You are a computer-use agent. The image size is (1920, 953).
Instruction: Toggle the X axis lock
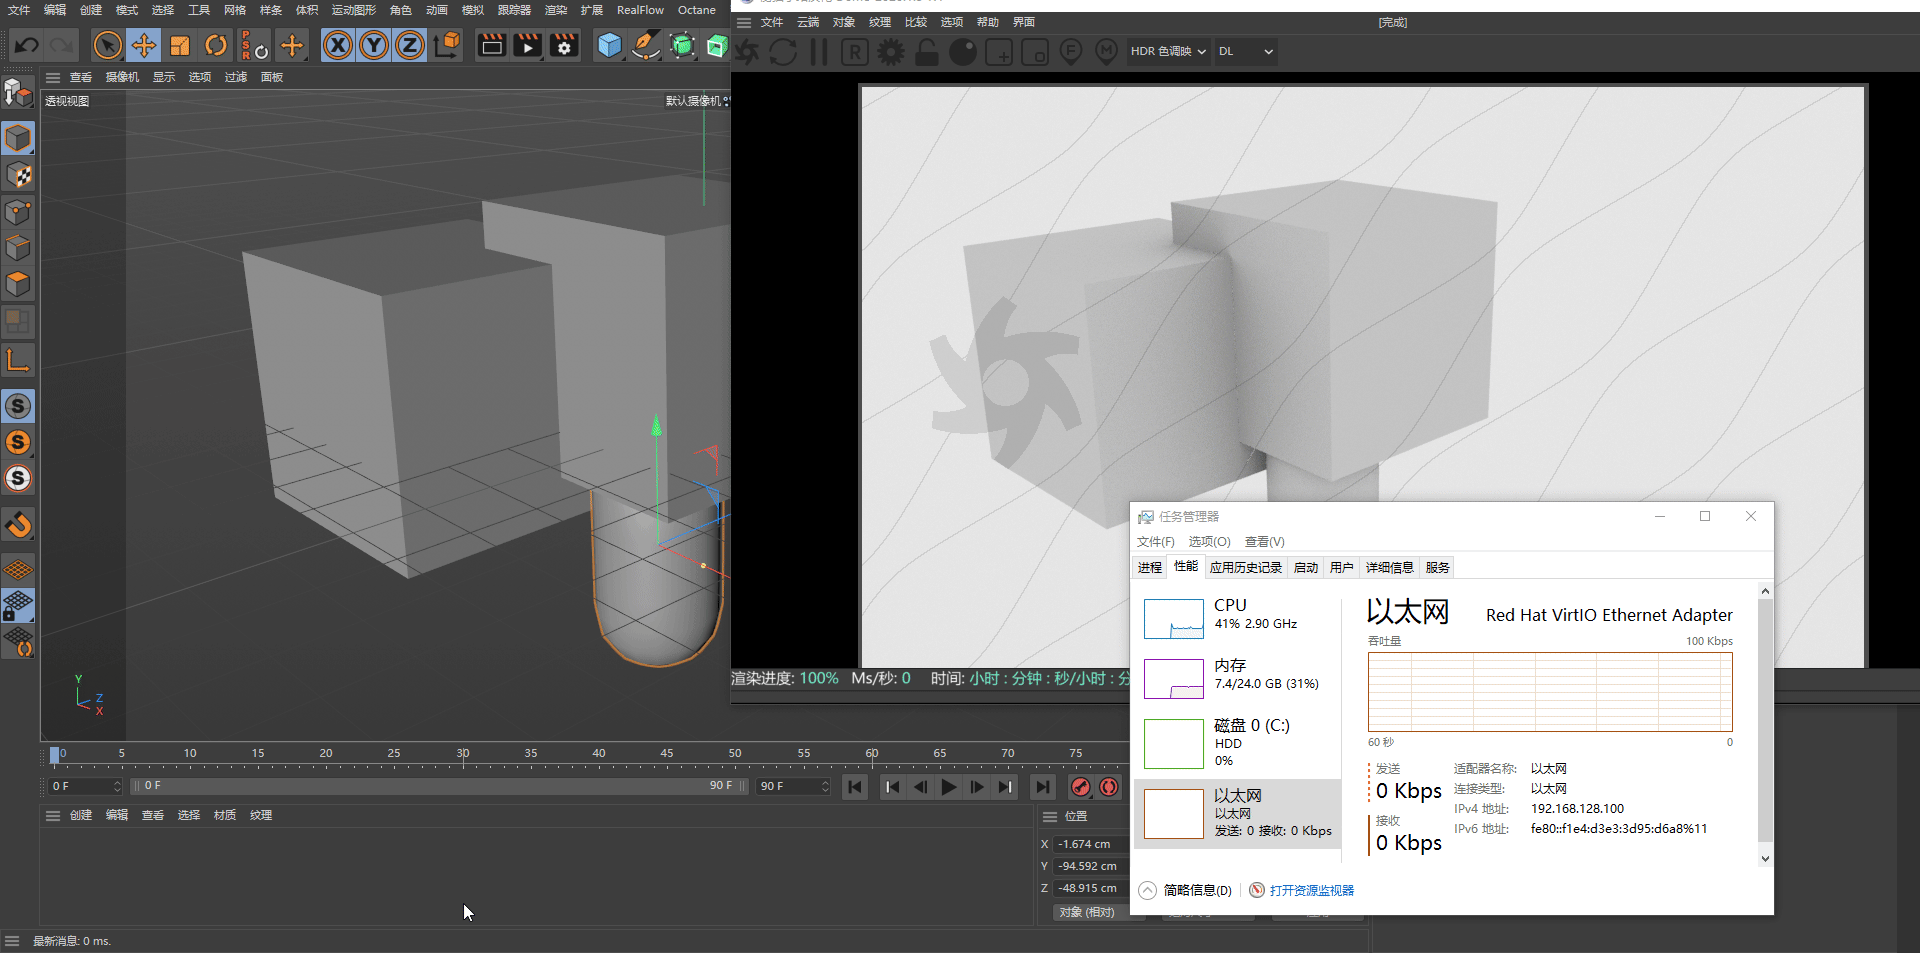point(338,45)
